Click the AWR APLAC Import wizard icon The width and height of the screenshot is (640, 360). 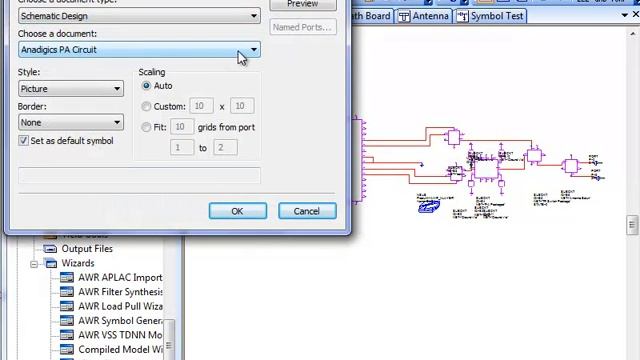pos(67,278)
